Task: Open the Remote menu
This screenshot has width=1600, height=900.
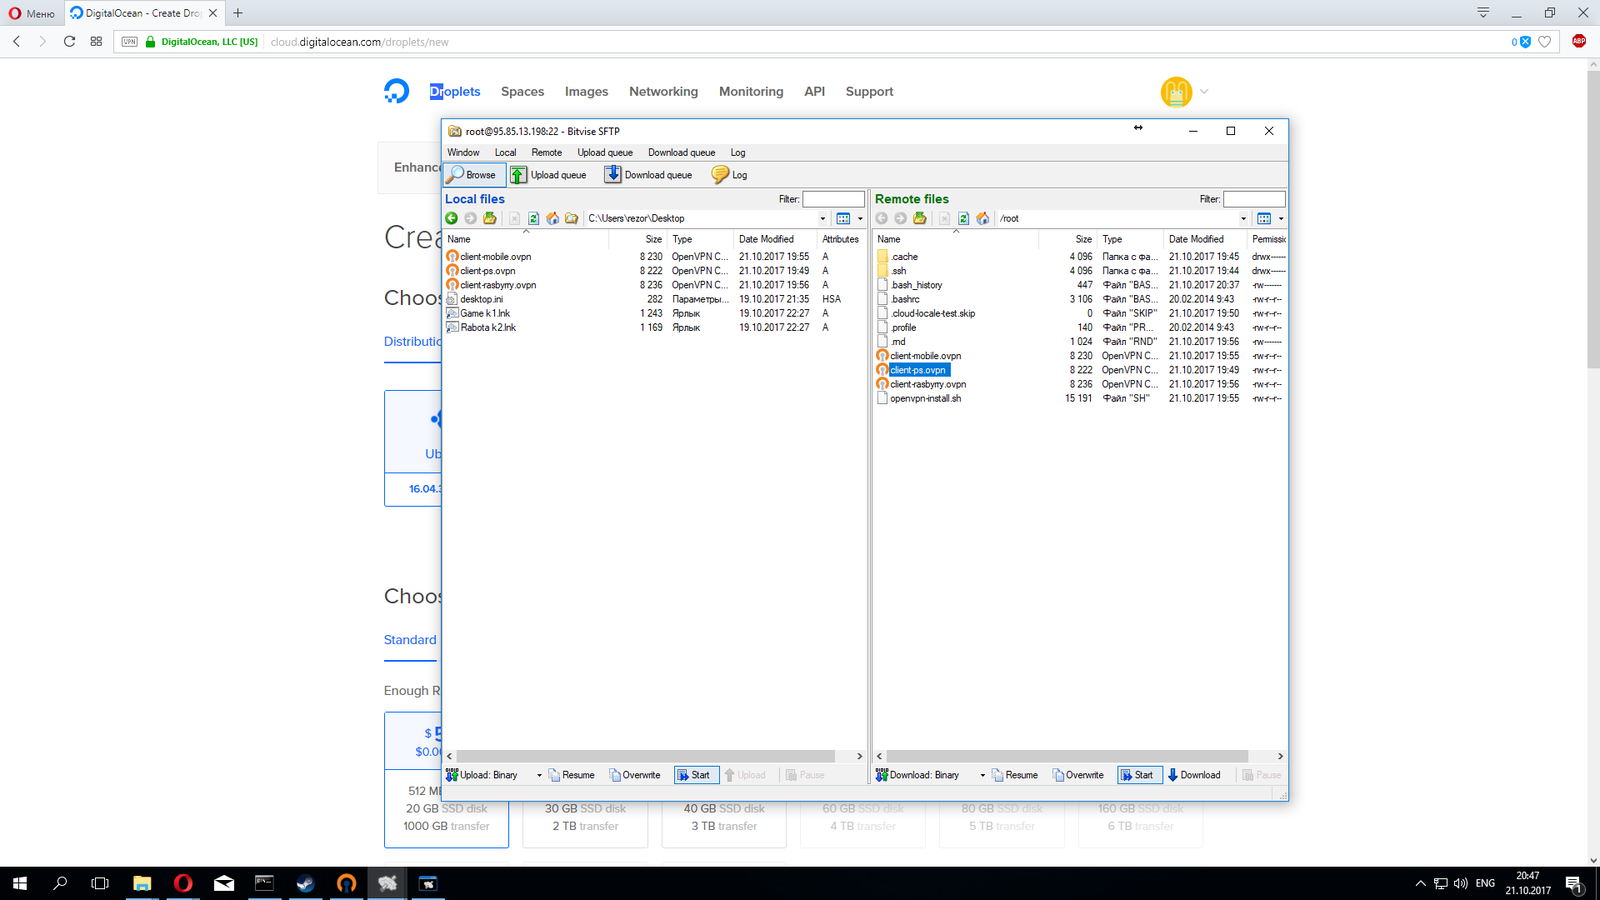Action: pyautogui.click(x=546, y=153)
